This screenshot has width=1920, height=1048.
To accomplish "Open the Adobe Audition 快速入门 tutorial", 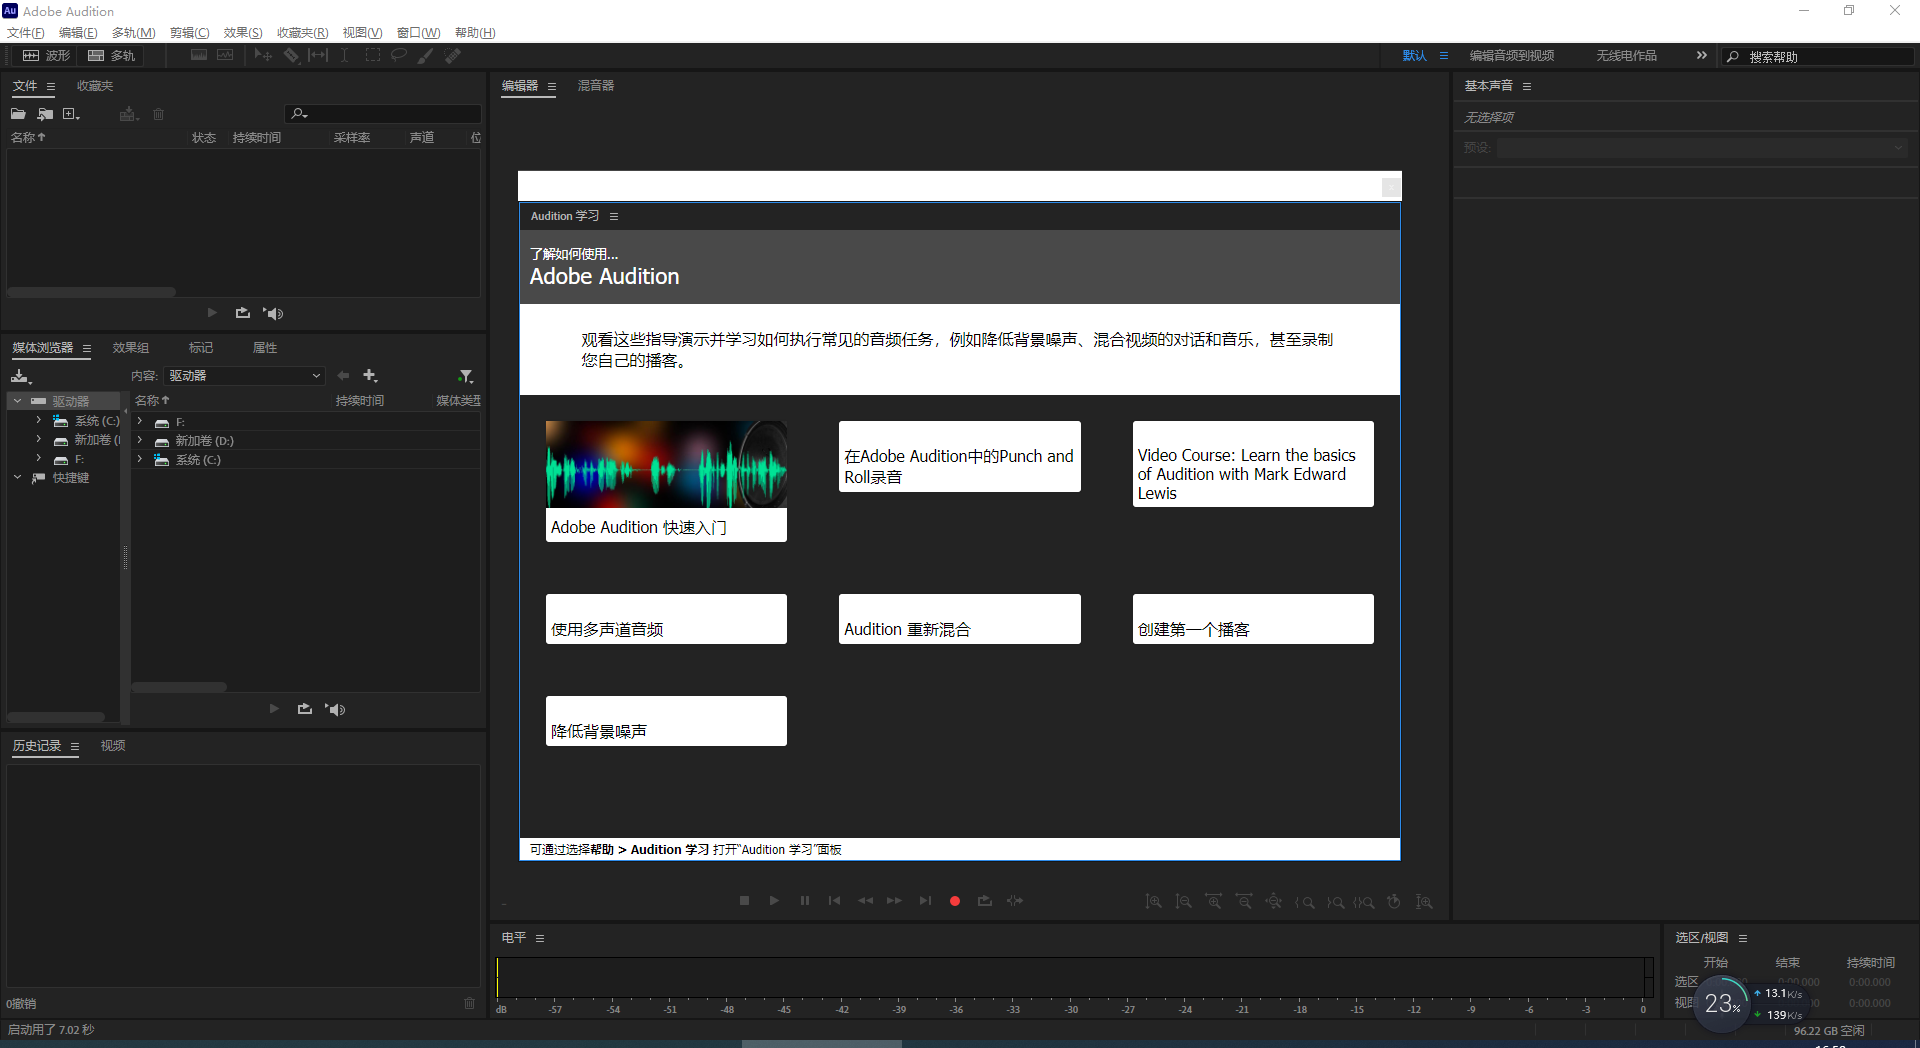I will click(665, 480).
